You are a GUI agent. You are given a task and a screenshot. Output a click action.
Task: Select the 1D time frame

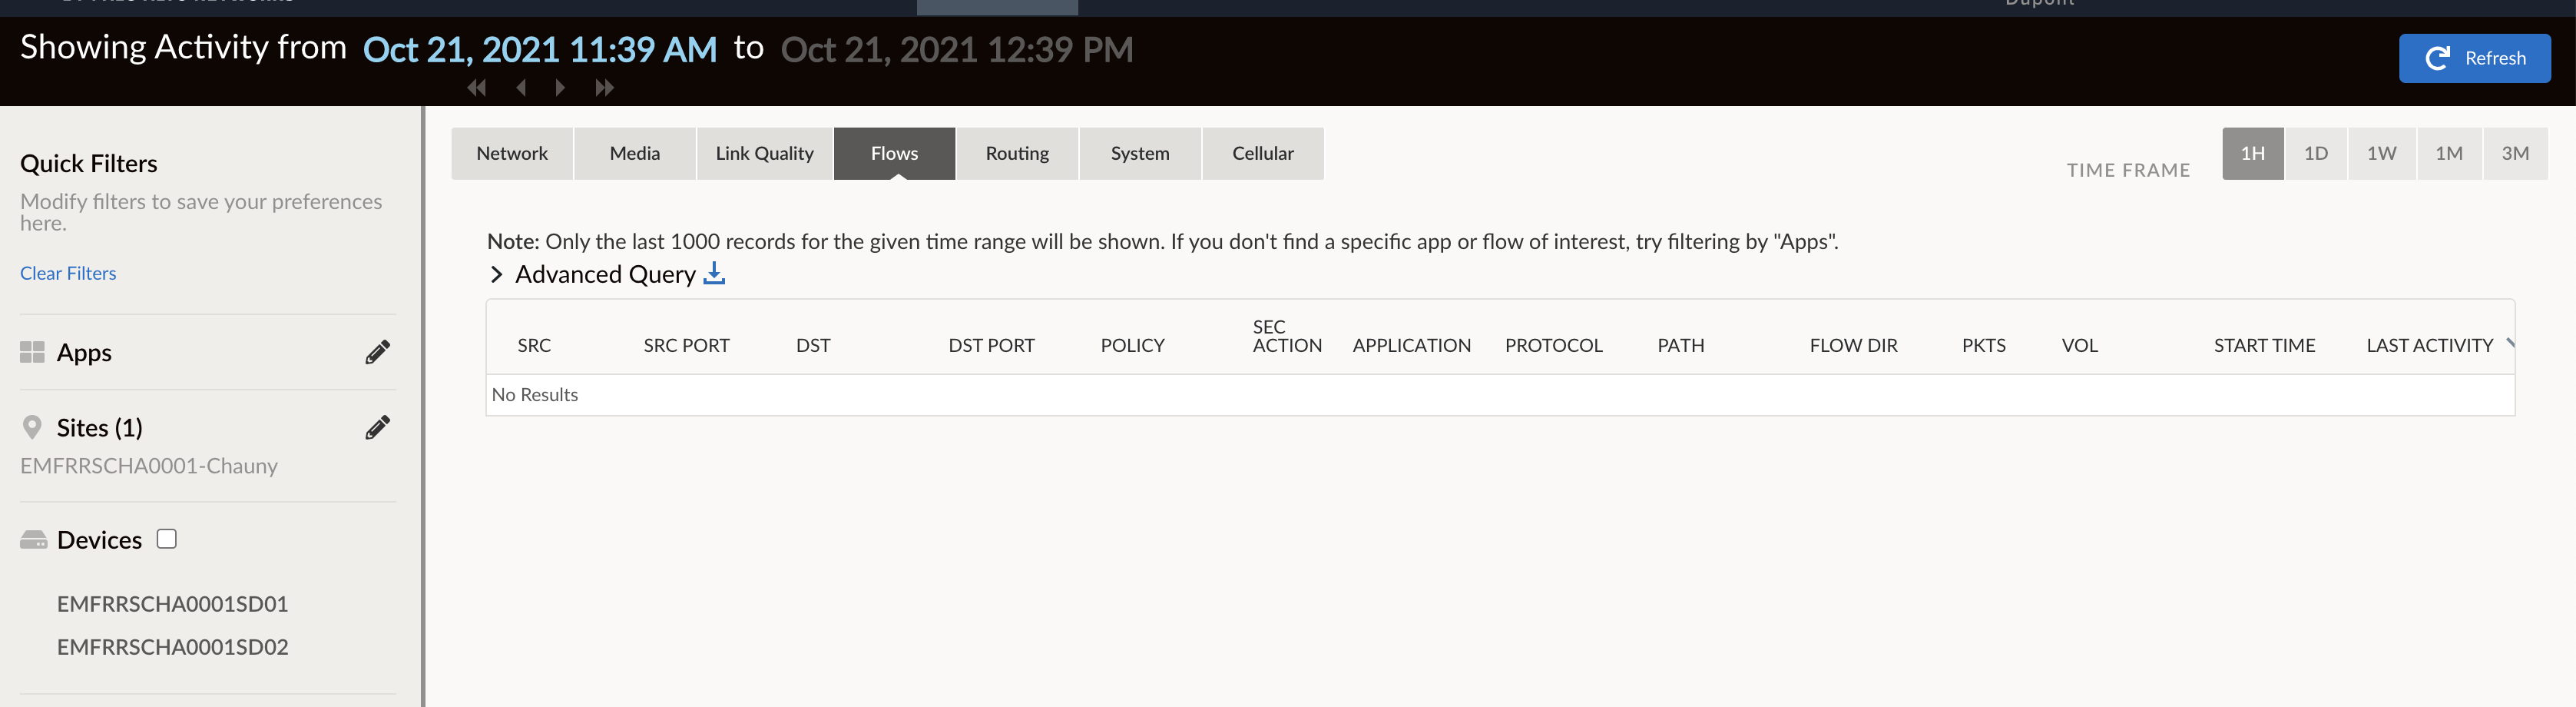[2315, 153]
